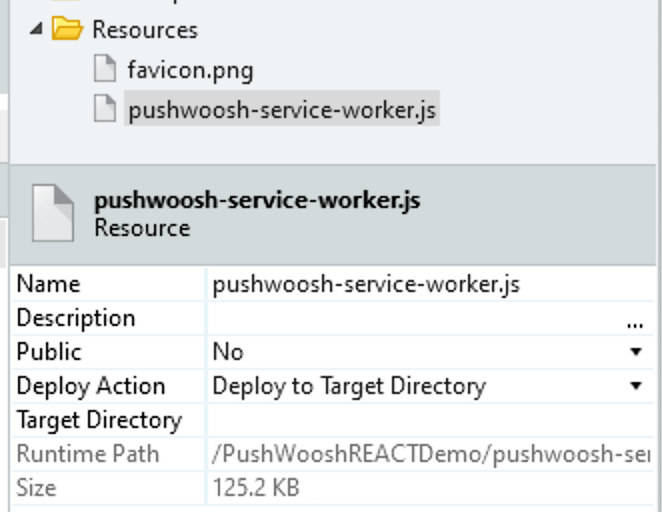Edit the Name field value

click(x=431, y=284)
